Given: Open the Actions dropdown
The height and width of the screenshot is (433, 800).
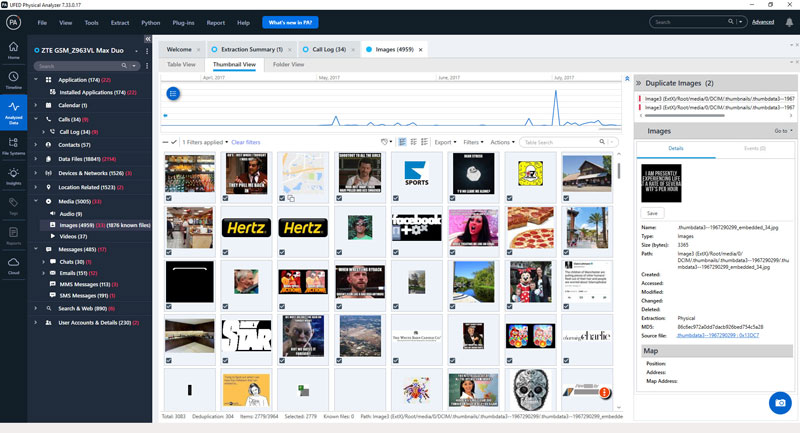Looking at the screenshot, I should coord(502,142).
